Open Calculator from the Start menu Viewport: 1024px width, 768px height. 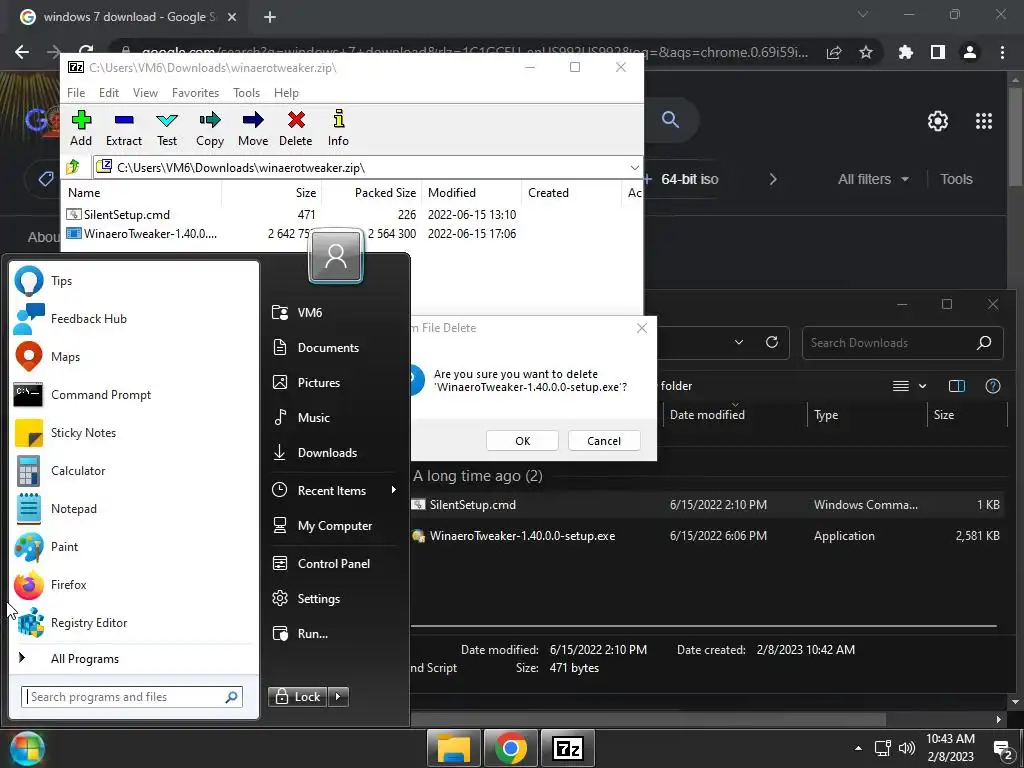pos(134,471)
